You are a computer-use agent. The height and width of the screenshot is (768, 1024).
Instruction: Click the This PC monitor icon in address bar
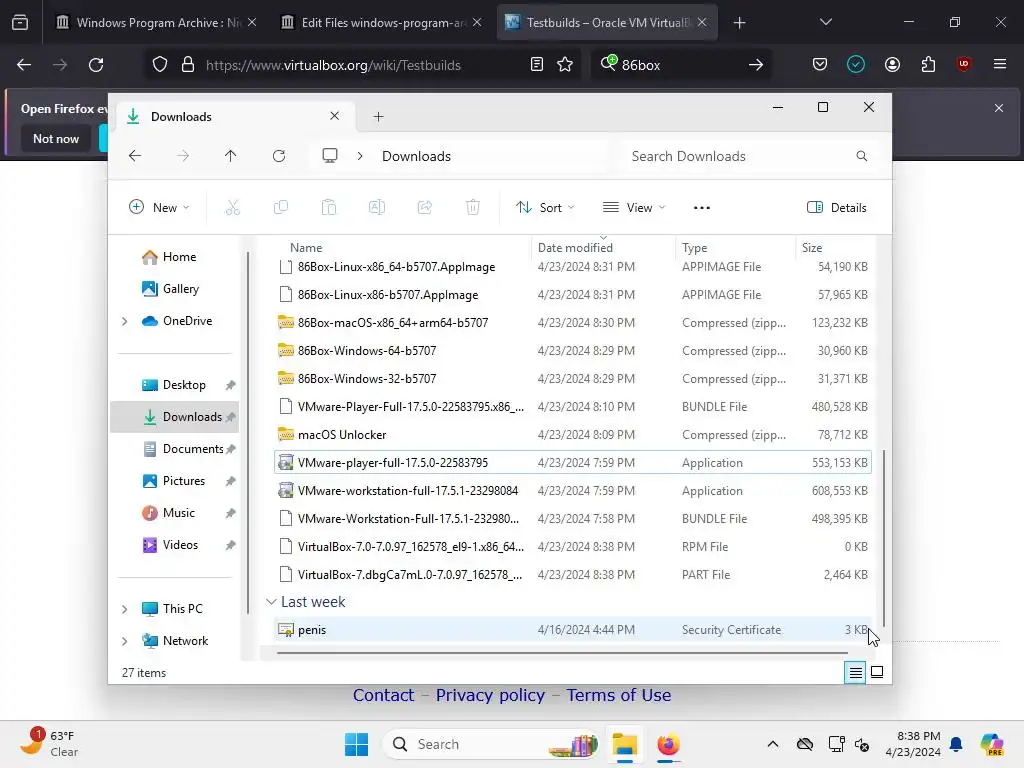coord(330,156)
